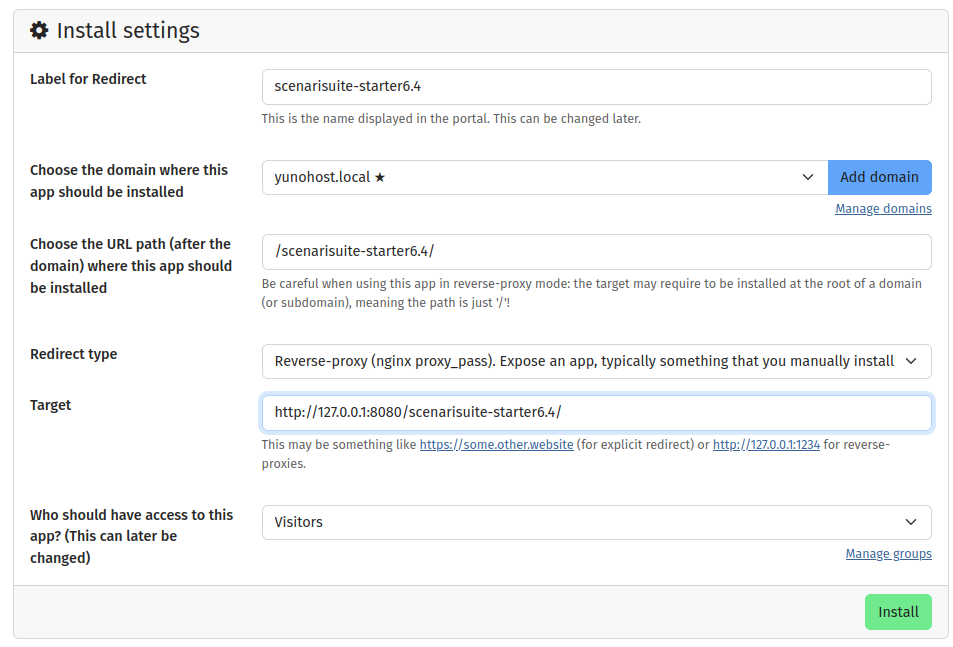Open the Manage groups link
This screenshot has width=953, height=647.
(x=888, y=554)
